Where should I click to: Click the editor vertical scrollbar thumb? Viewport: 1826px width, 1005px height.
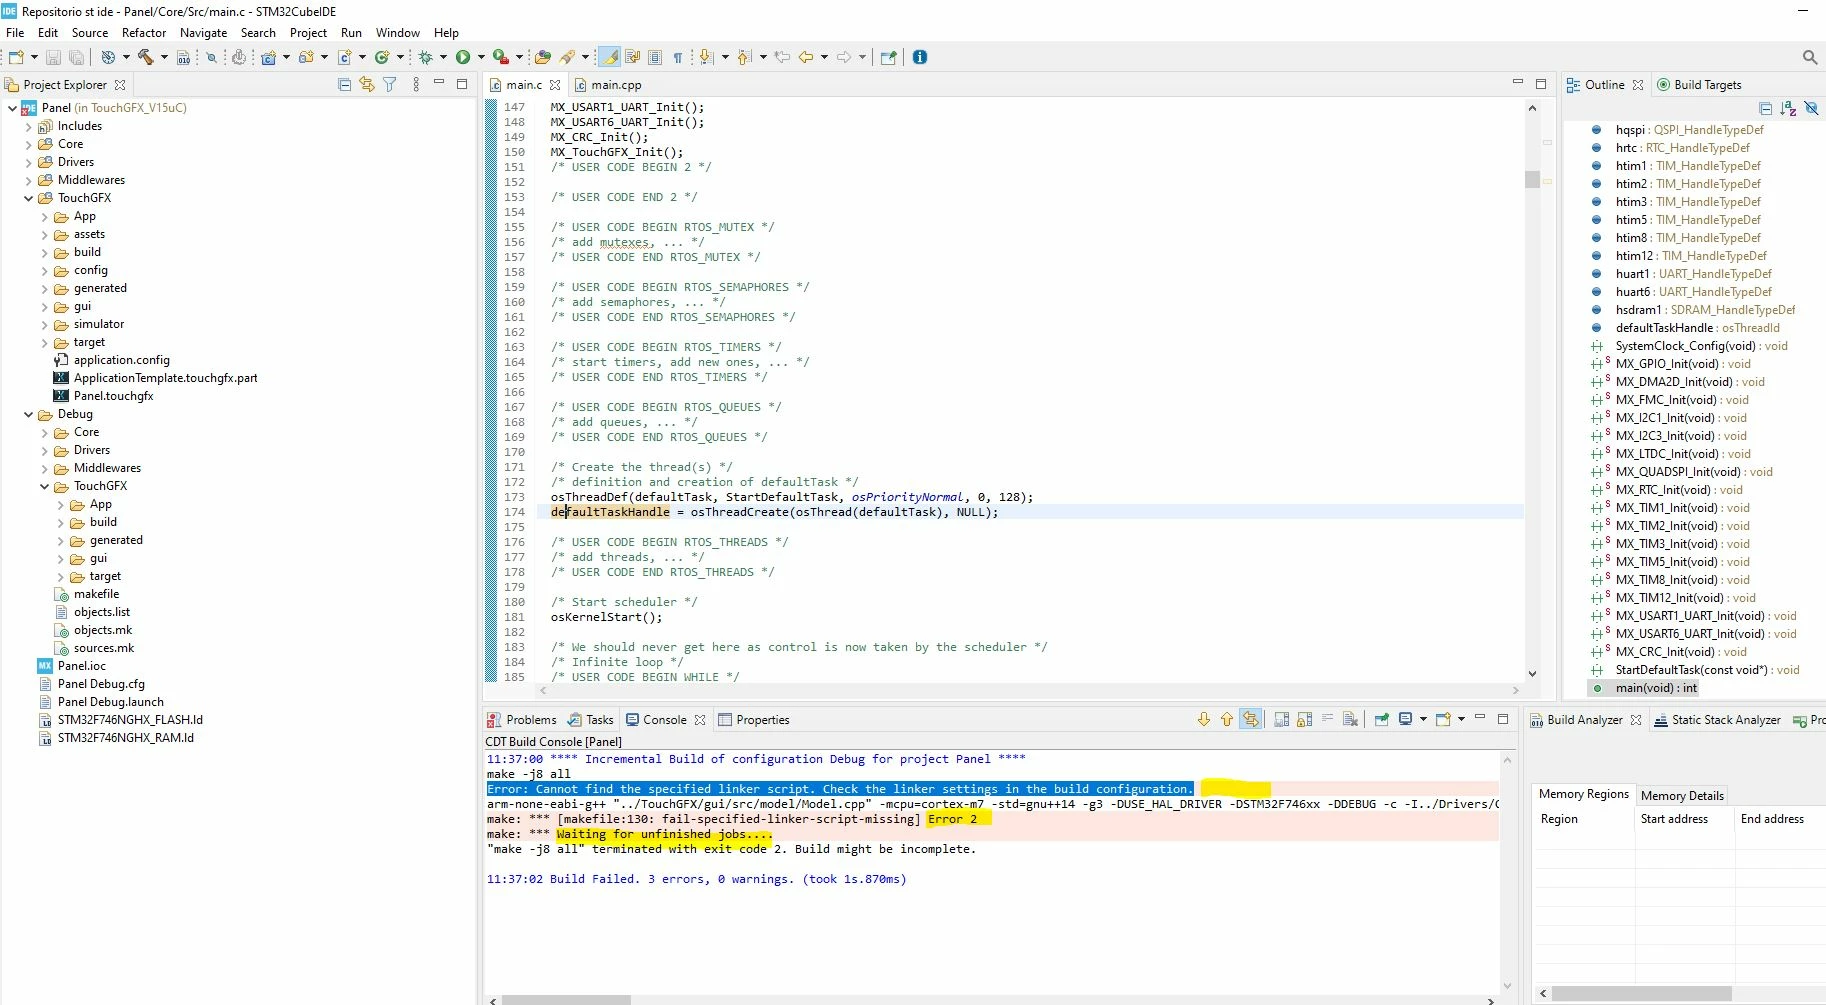click(x=1532, y=180)
